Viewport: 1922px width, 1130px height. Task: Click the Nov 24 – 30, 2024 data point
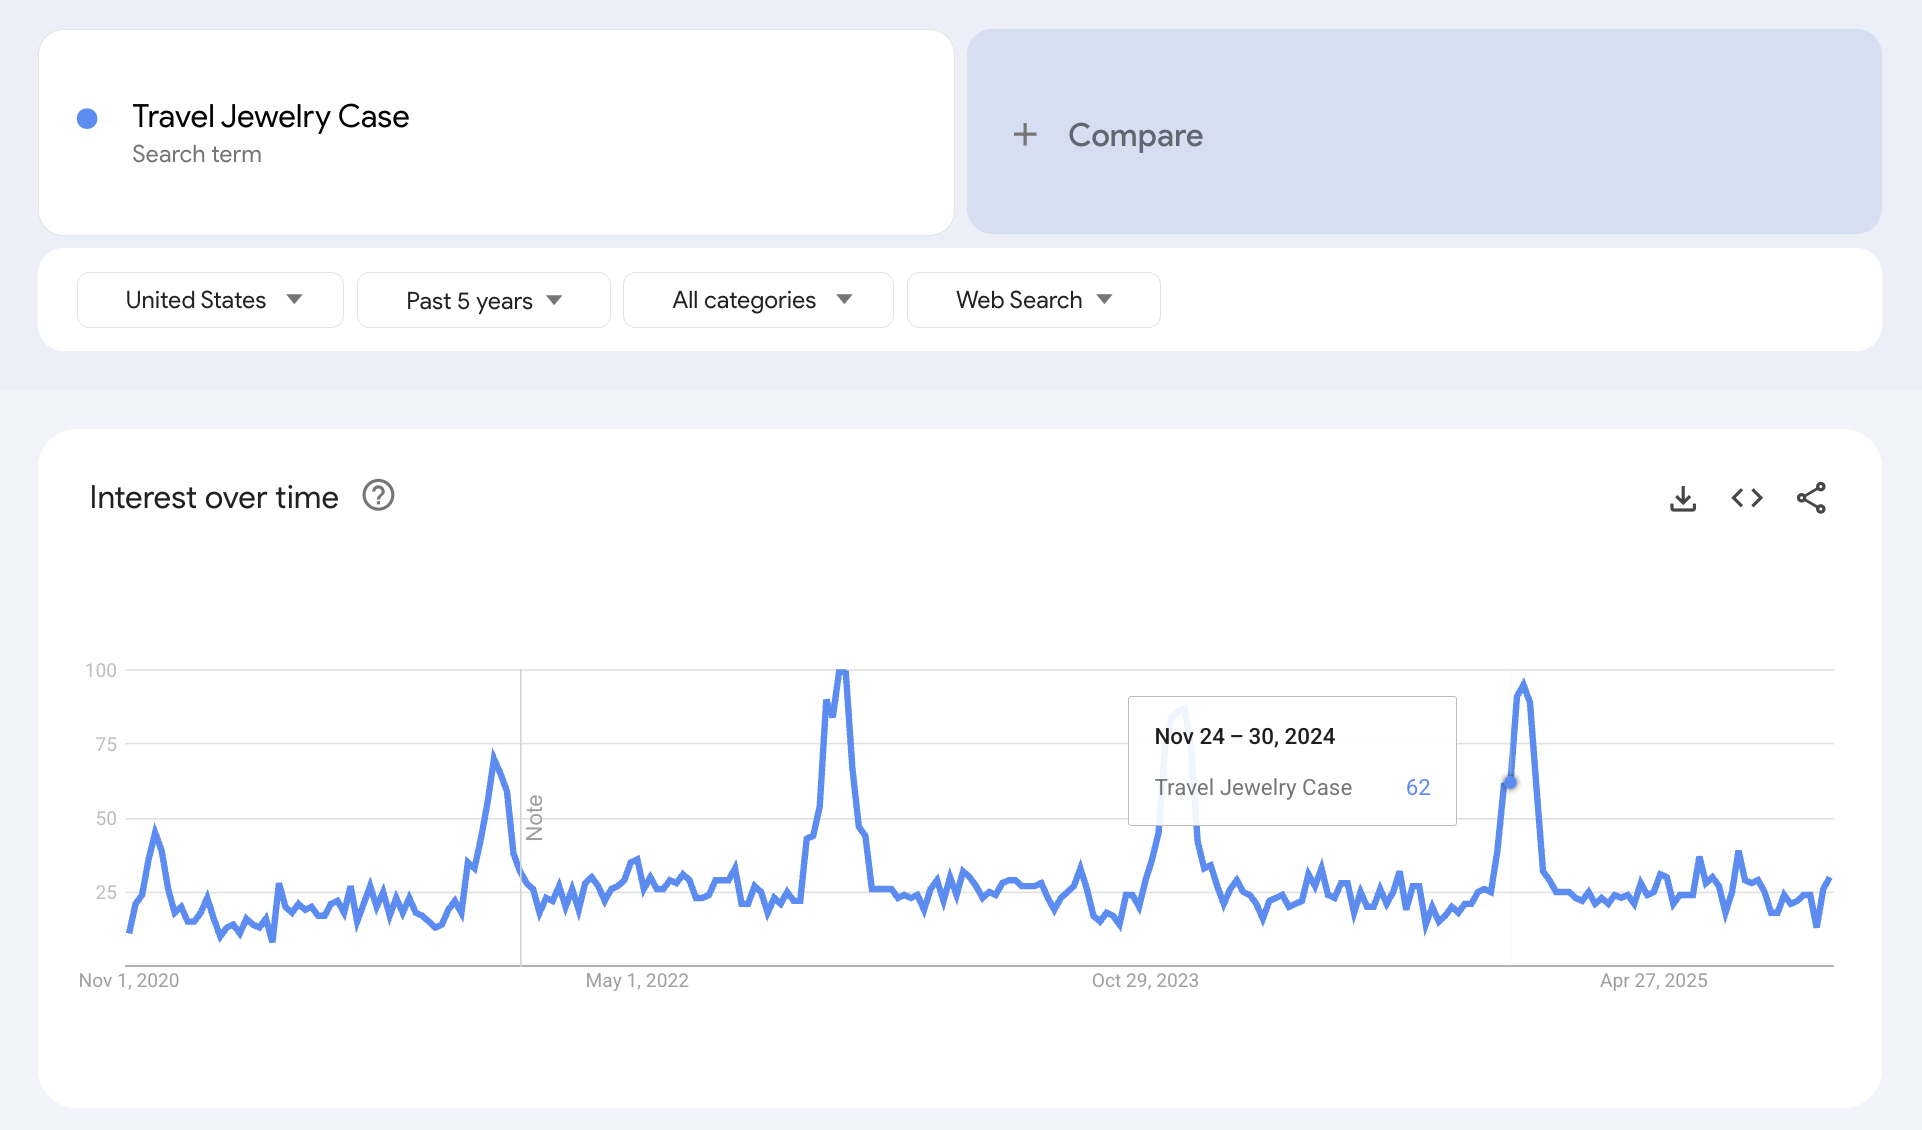(1510, 782)
